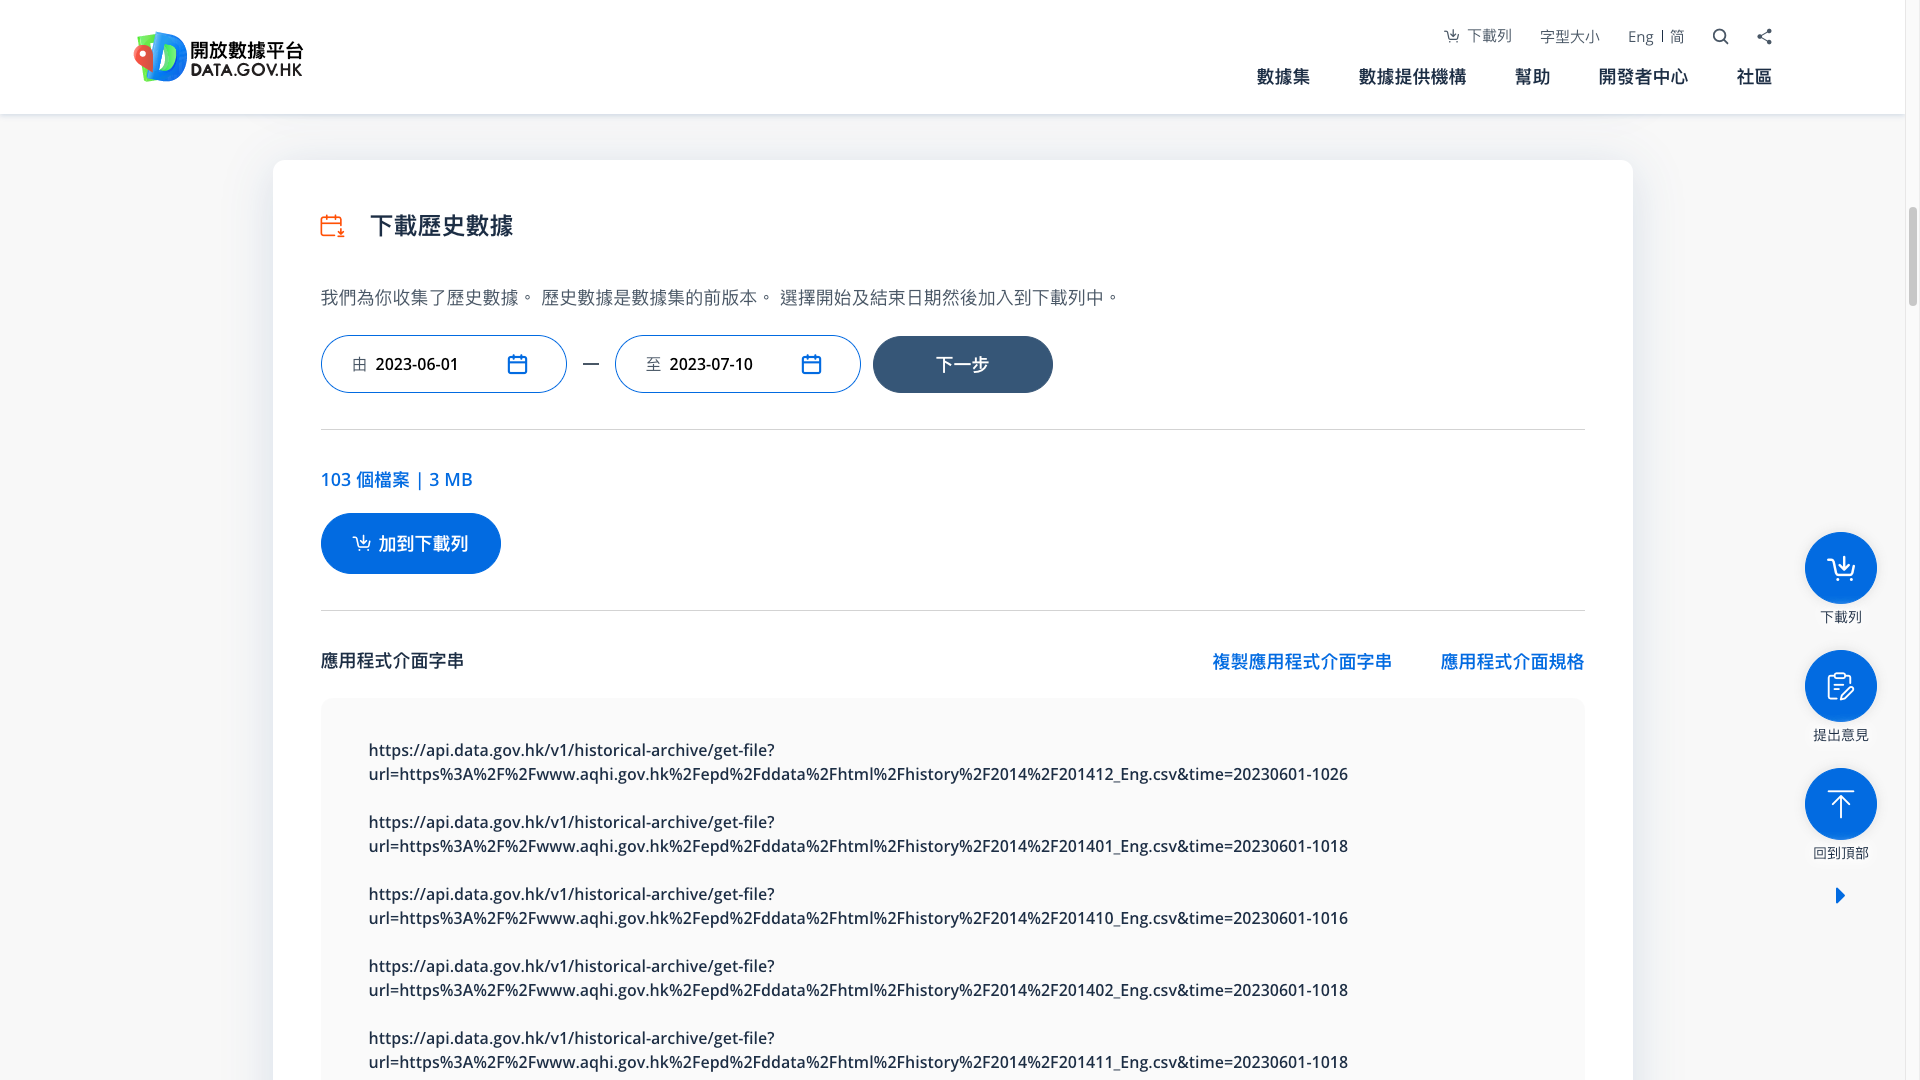This screenshot has width=1920, height=1080.
Task: Open the 提出意見 feedback panel
Action: 1840,685
